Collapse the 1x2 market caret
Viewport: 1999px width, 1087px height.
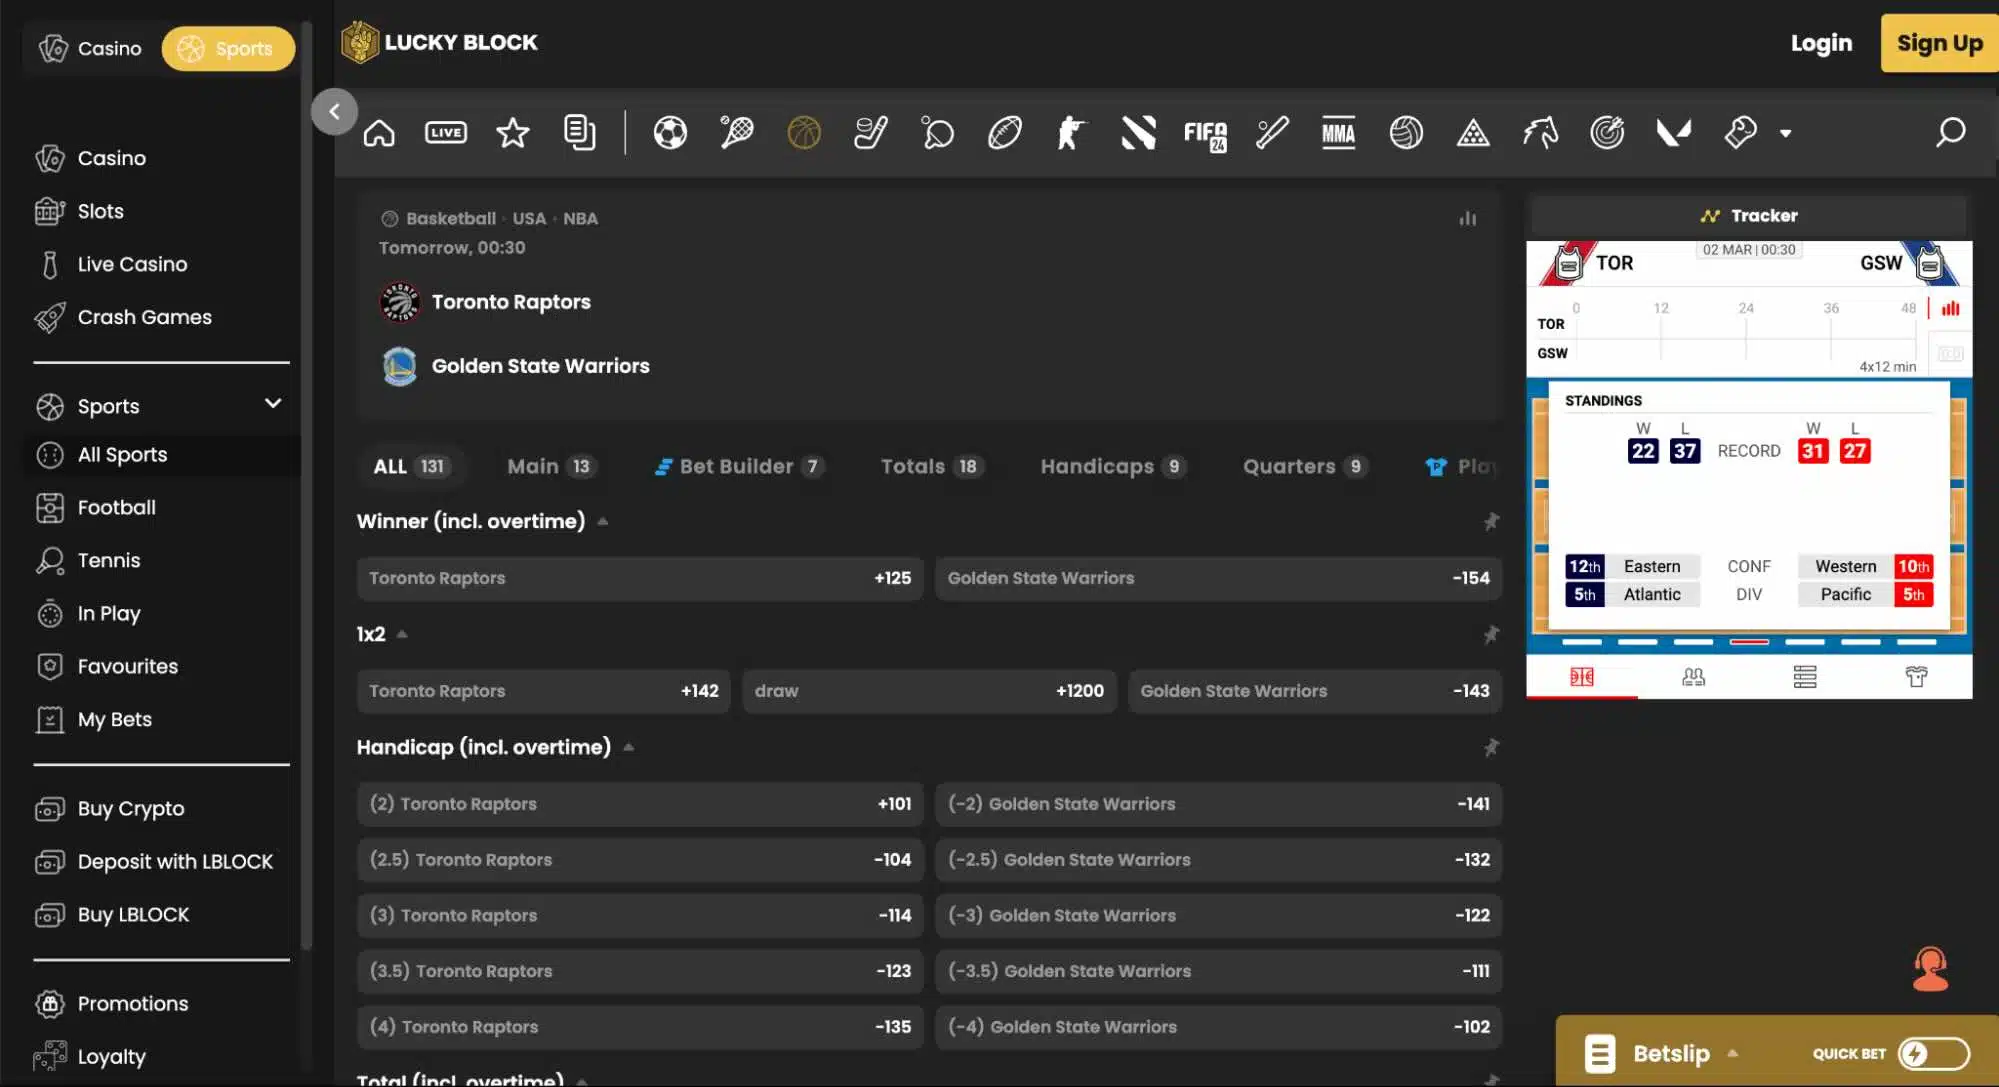(402, 634)
